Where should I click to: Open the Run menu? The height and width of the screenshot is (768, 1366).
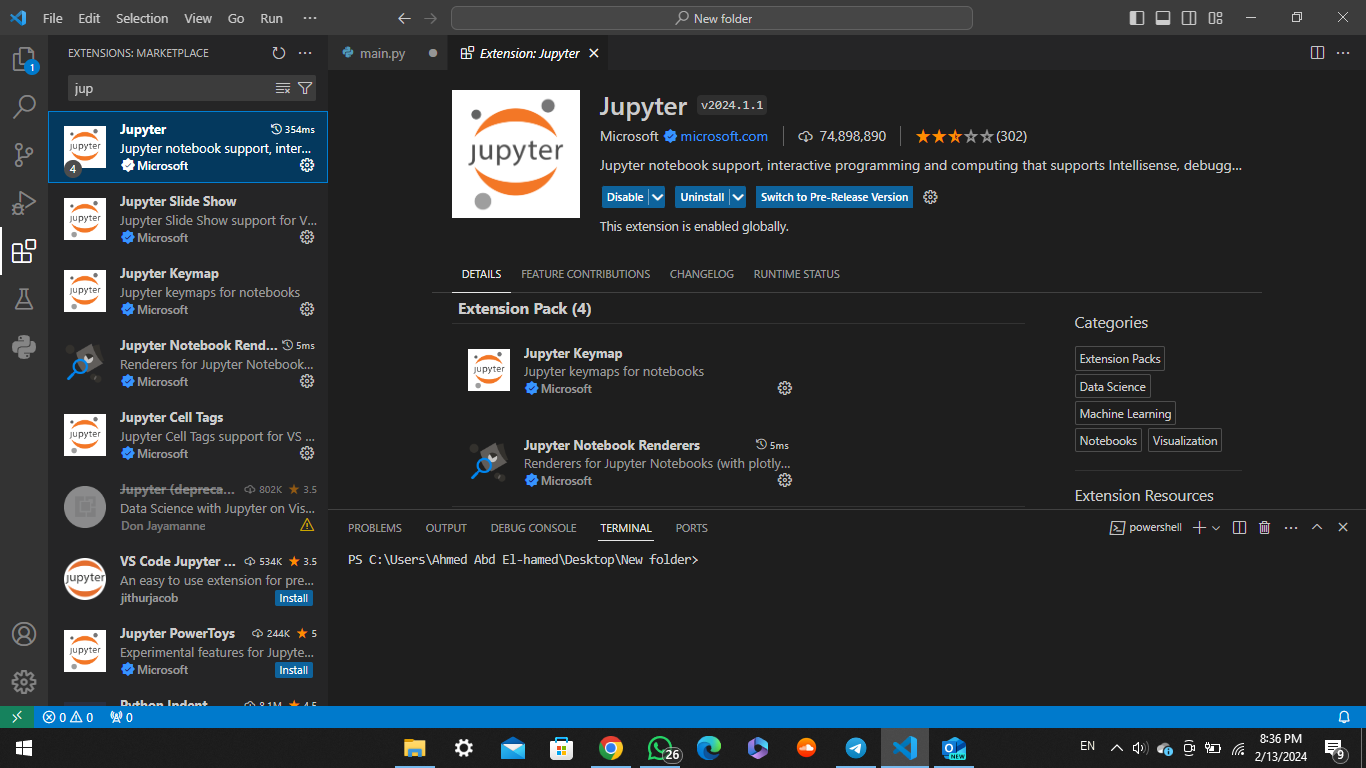[271, 18]
